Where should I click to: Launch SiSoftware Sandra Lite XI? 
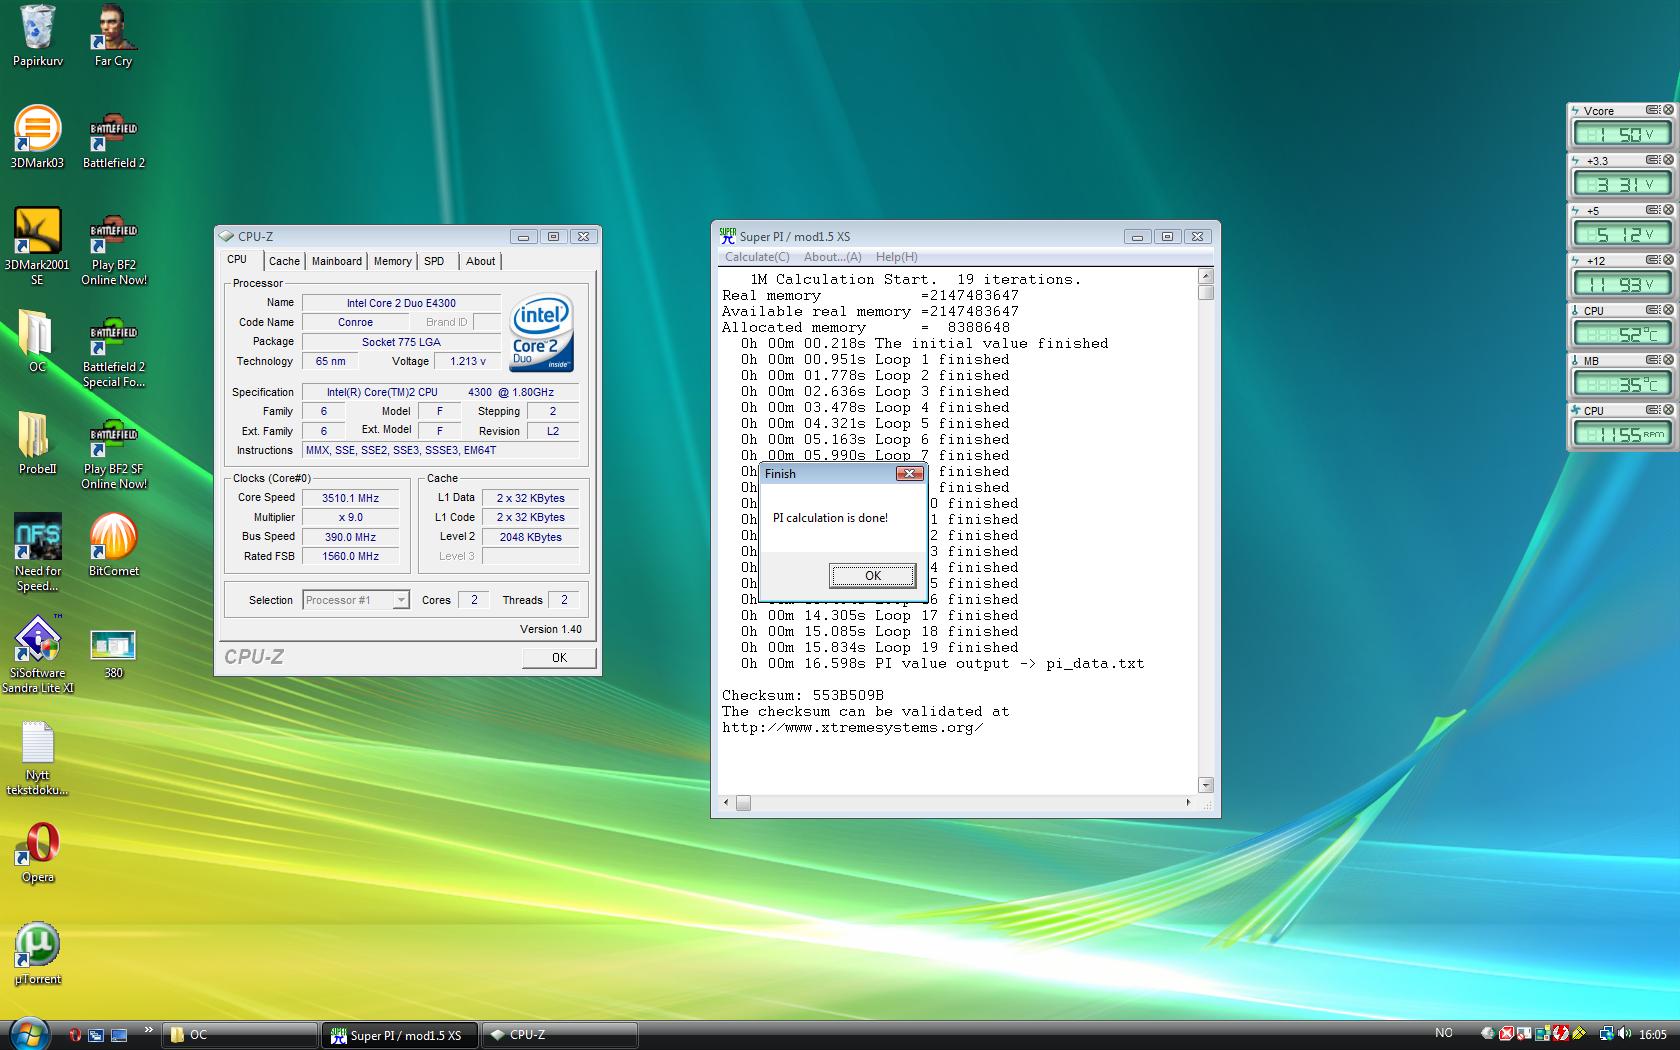[x=37, y=654]
